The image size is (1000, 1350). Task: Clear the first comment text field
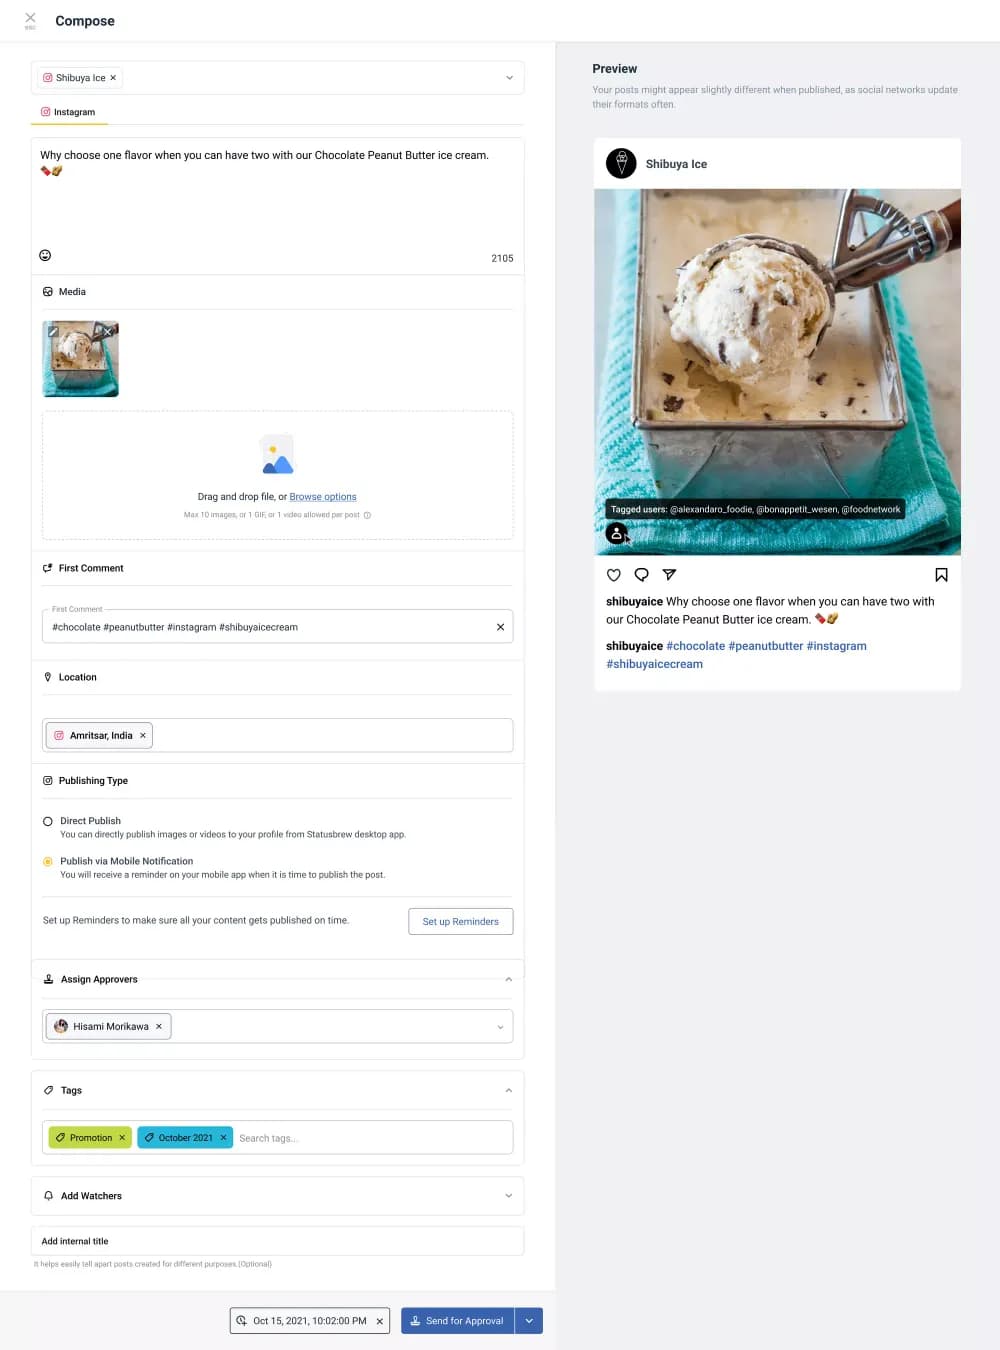tap(500, 627)
